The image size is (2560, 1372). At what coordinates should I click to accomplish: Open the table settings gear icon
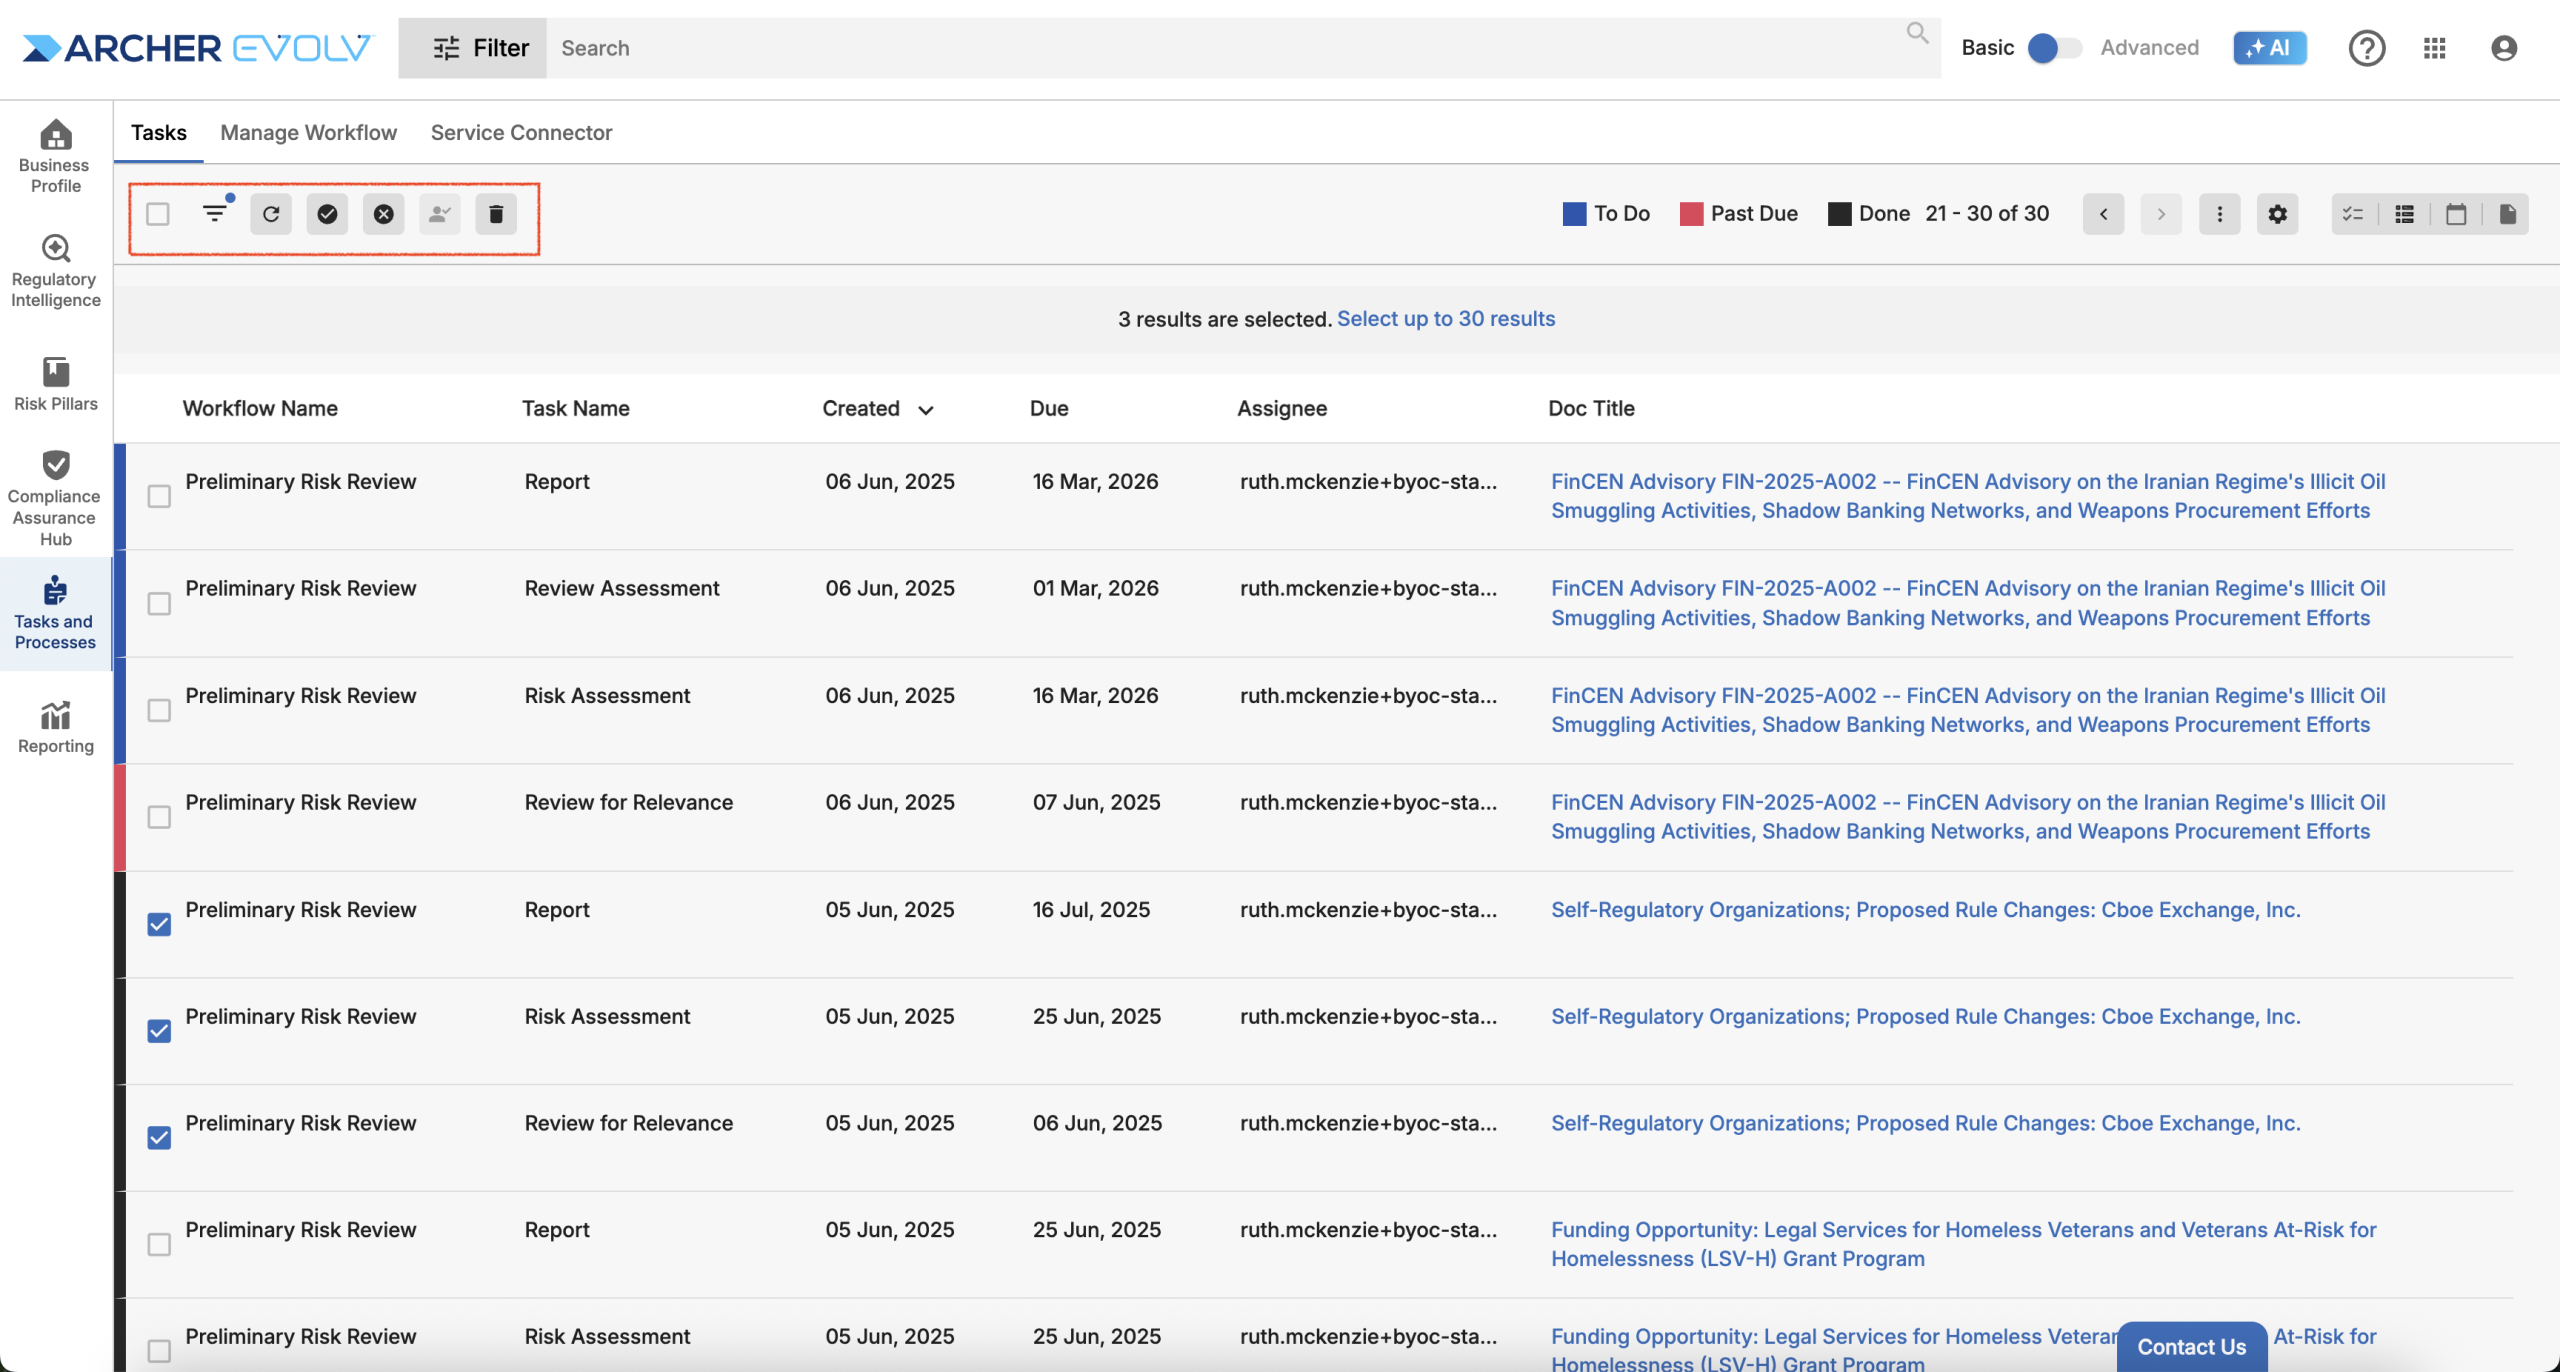point(2277,214)
